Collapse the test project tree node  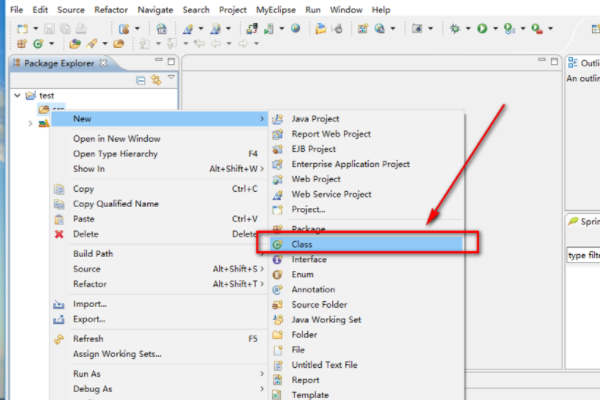tap(17, 96)
